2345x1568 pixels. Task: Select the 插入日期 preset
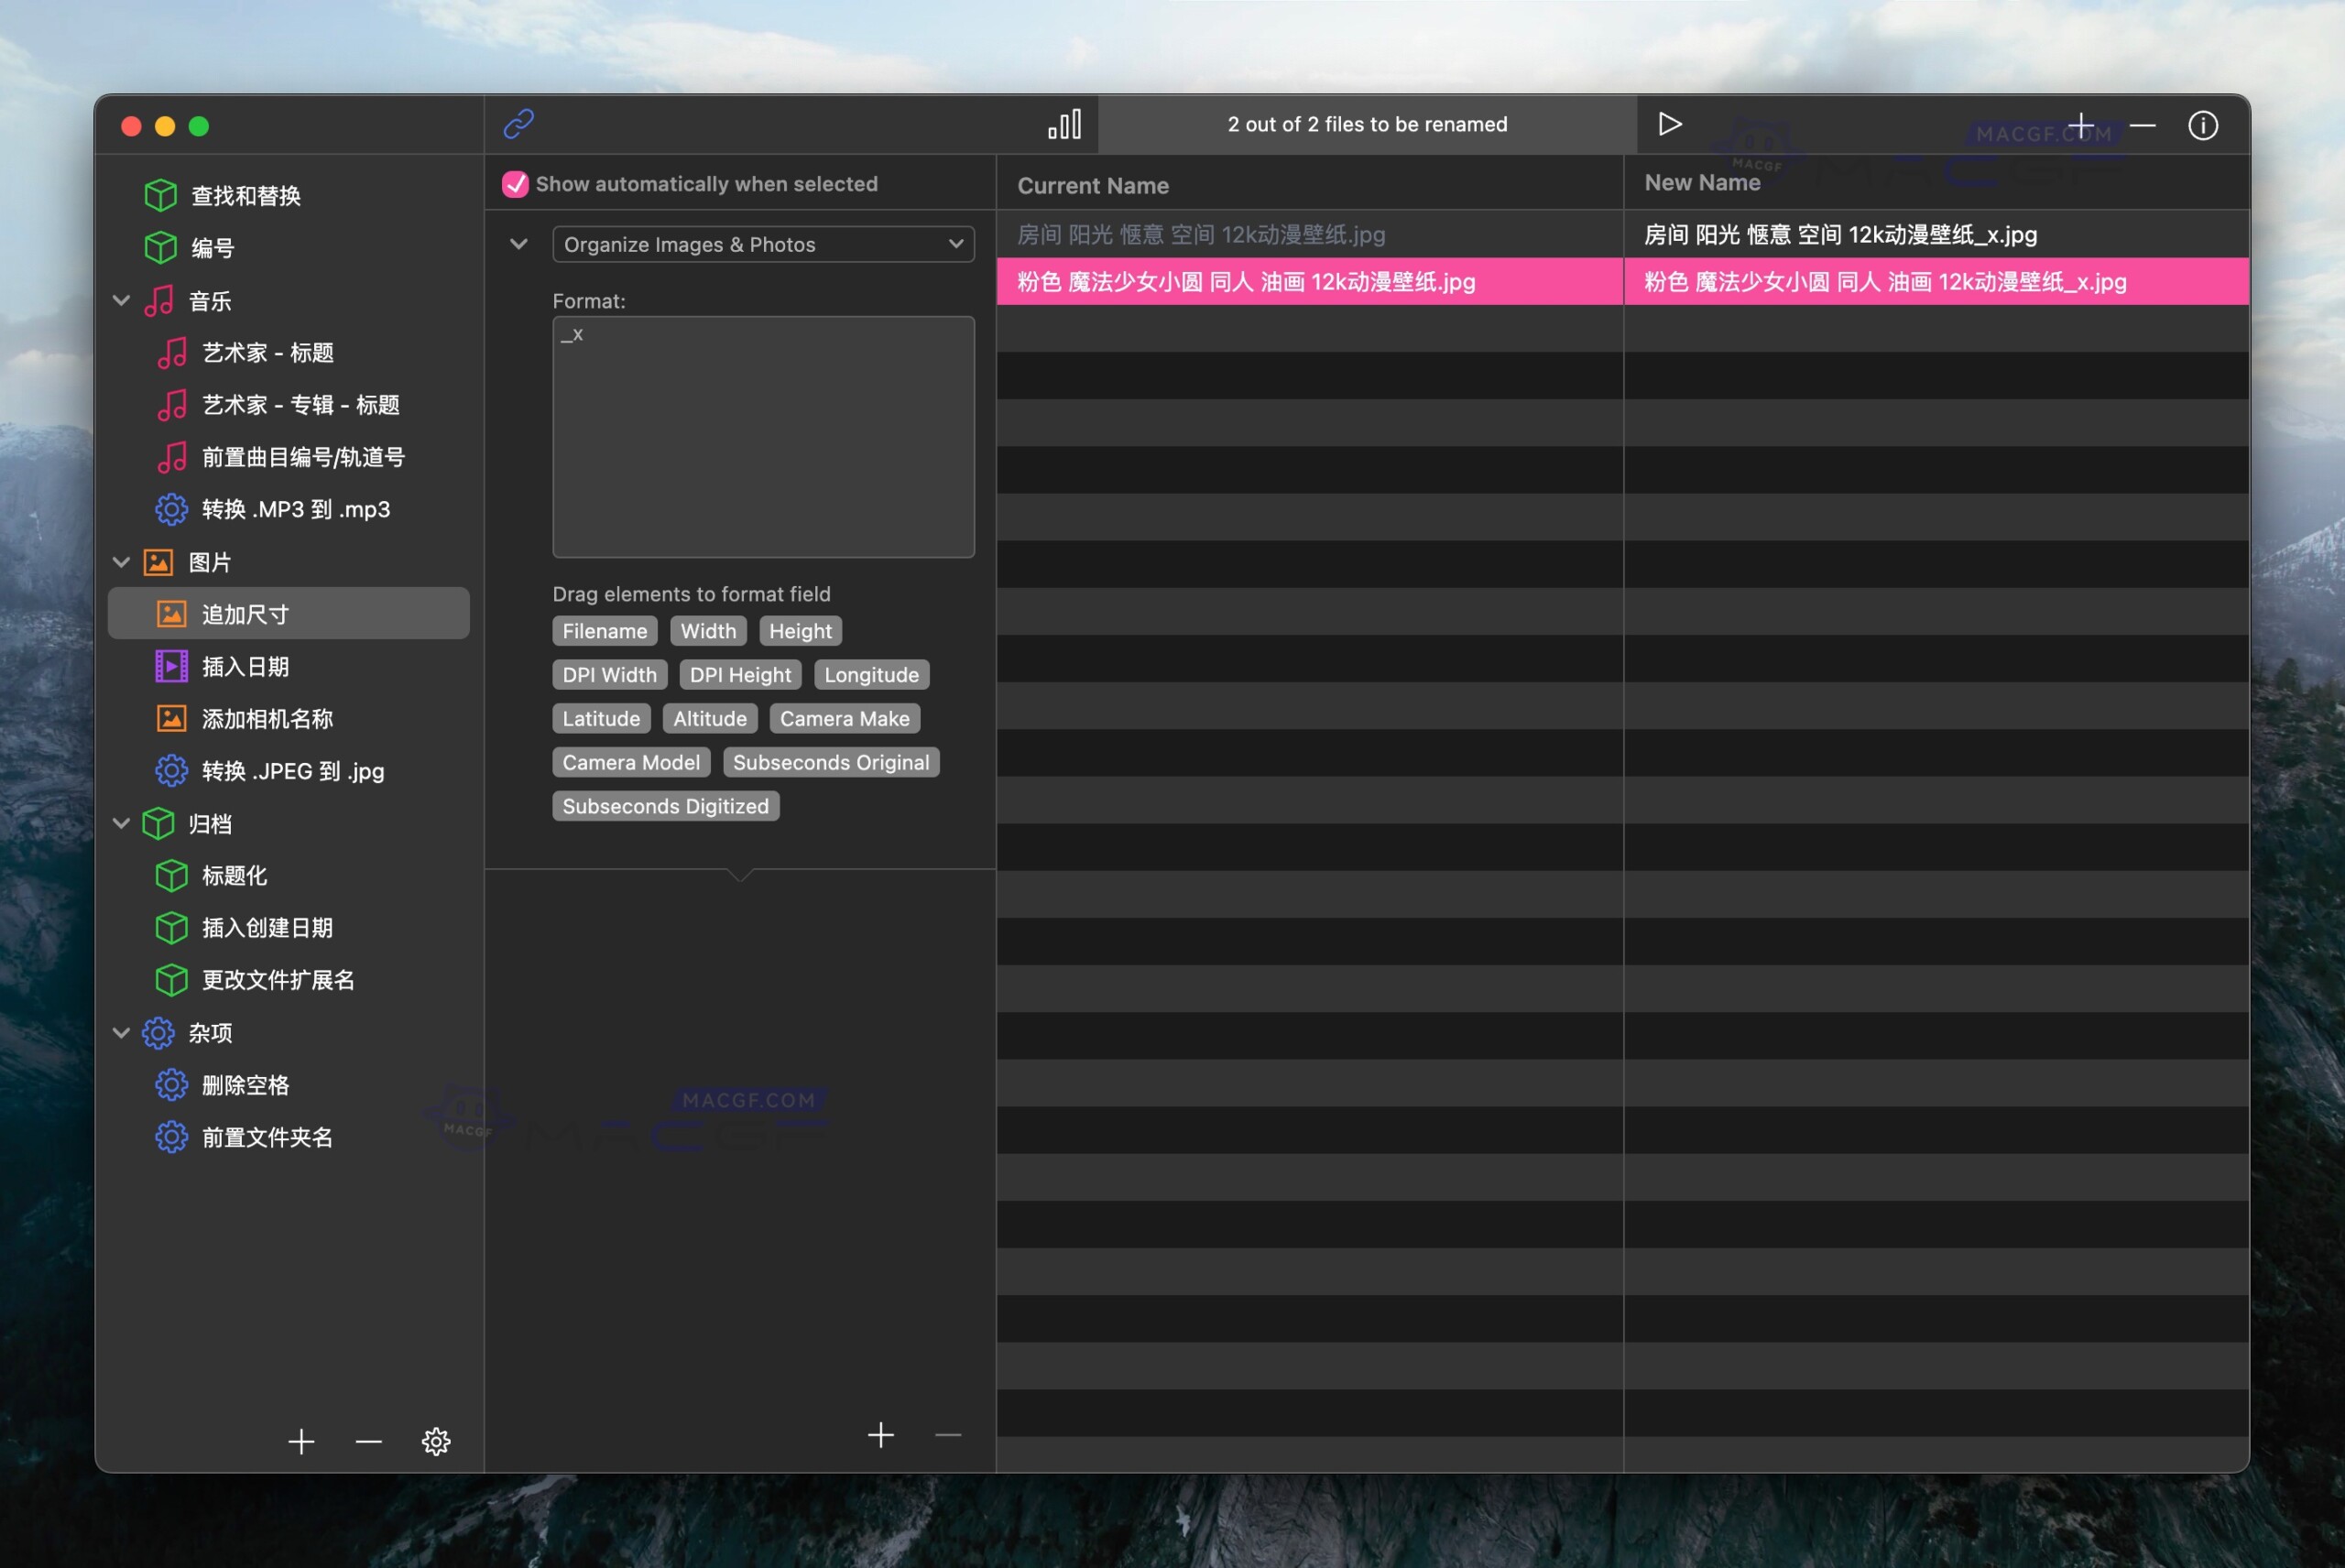tap(245, 666)
